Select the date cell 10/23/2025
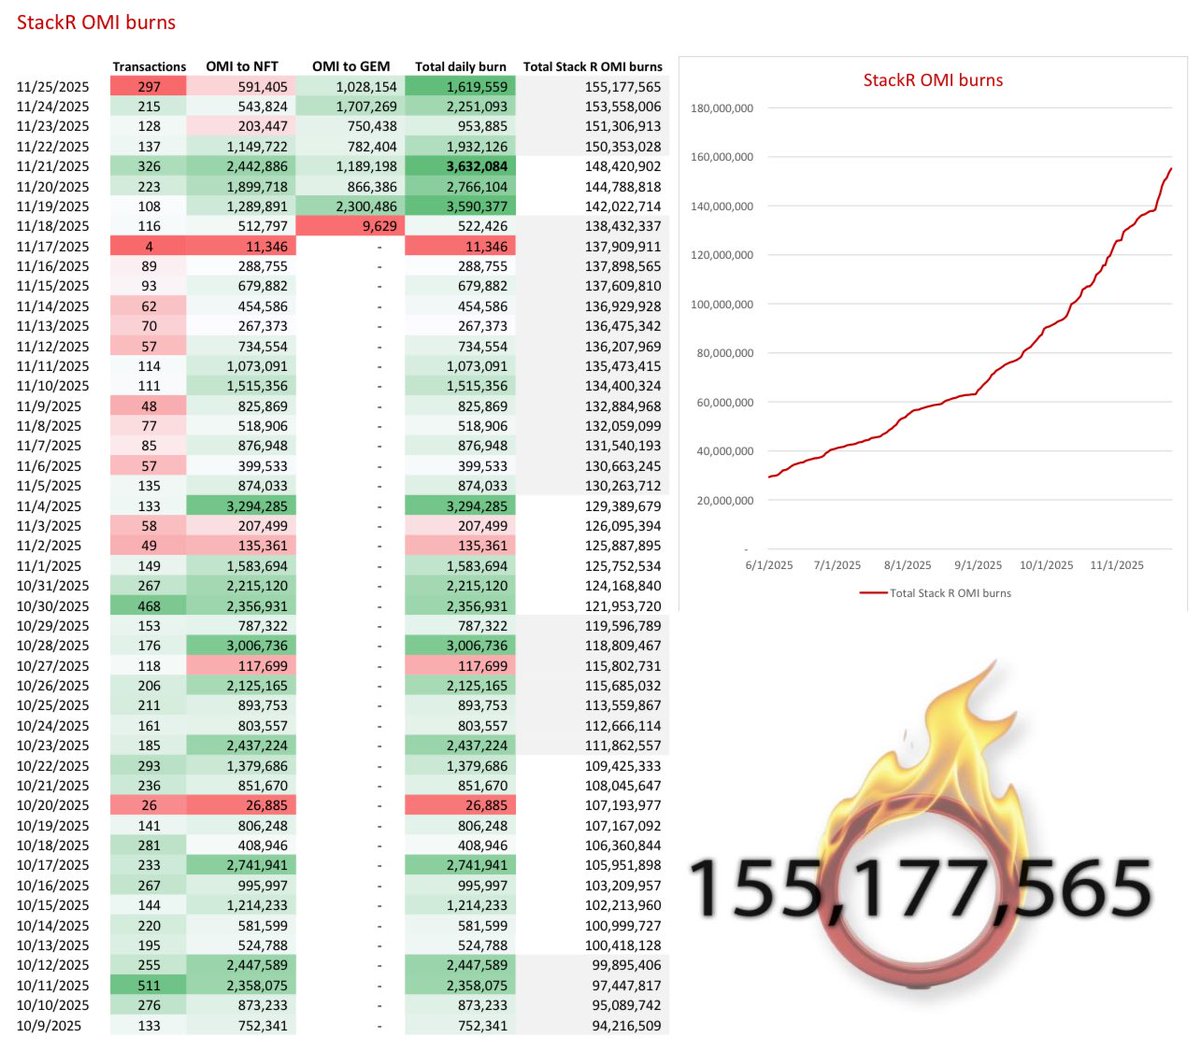 click(x=53, y=746)
